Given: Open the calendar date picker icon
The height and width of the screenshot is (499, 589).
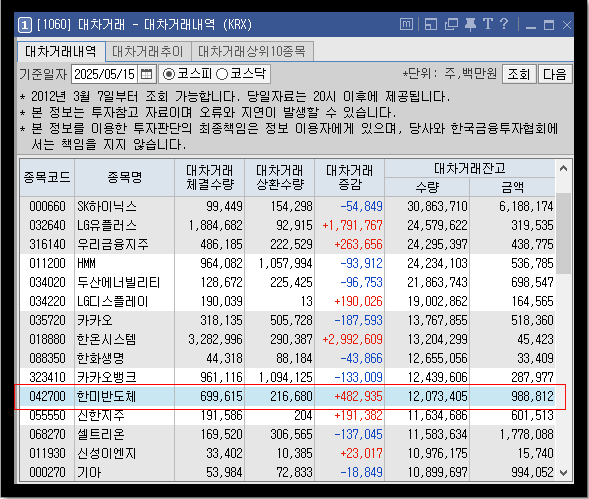Looking at the screenshot, I should (x=146, y=74).
